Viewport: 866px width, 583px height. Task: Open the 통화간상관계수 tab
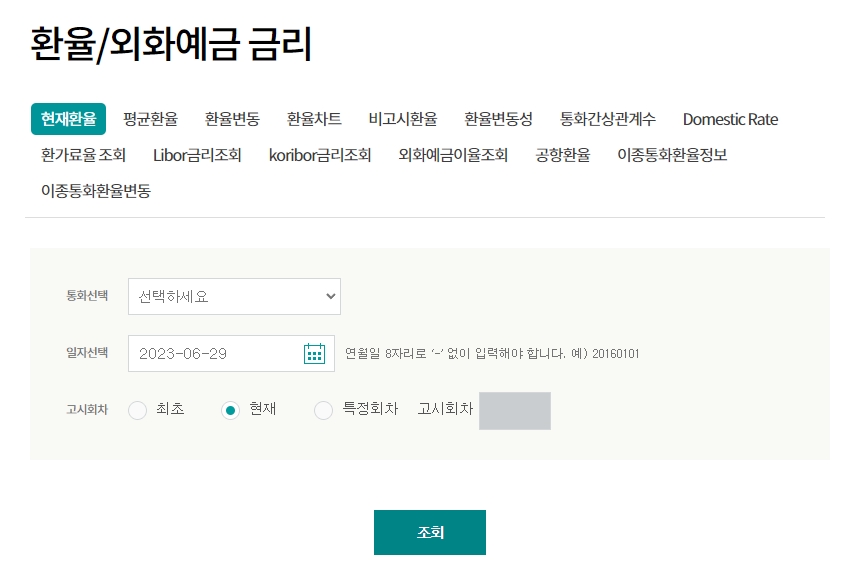click(608, 119)
